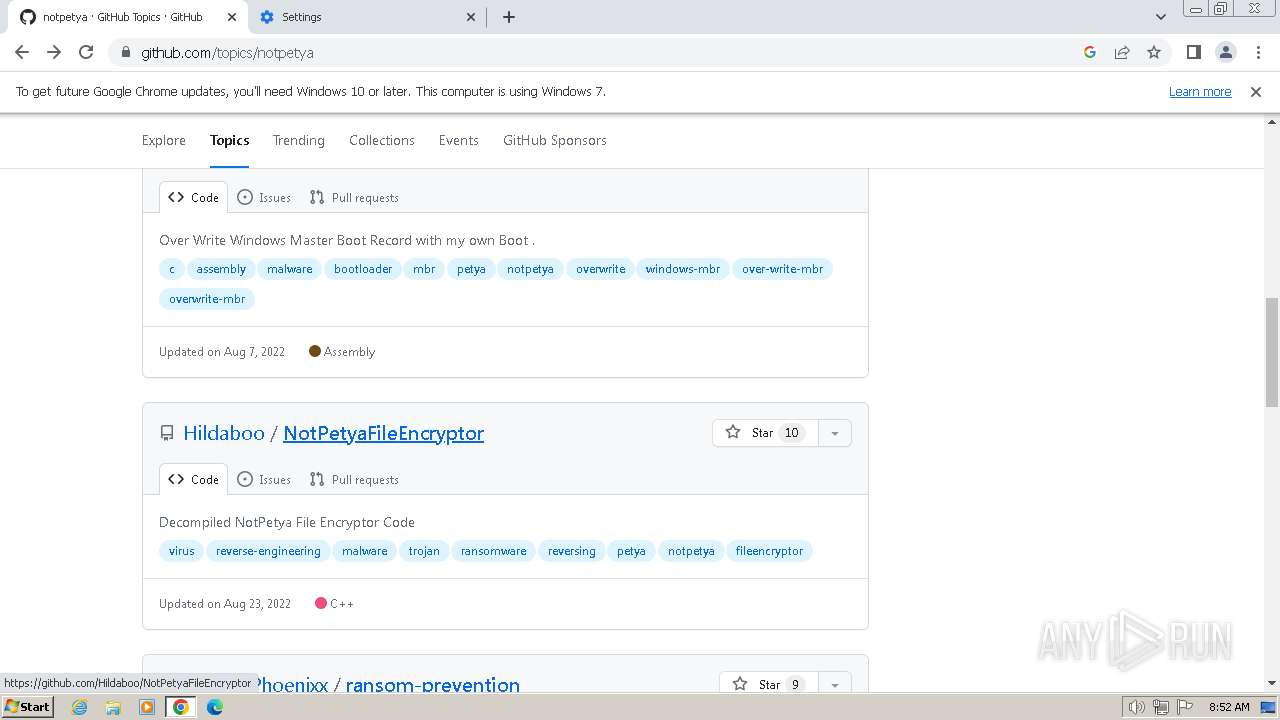1280x720 pixels.
Task: Click the Assembly language label
Action: 342,352
